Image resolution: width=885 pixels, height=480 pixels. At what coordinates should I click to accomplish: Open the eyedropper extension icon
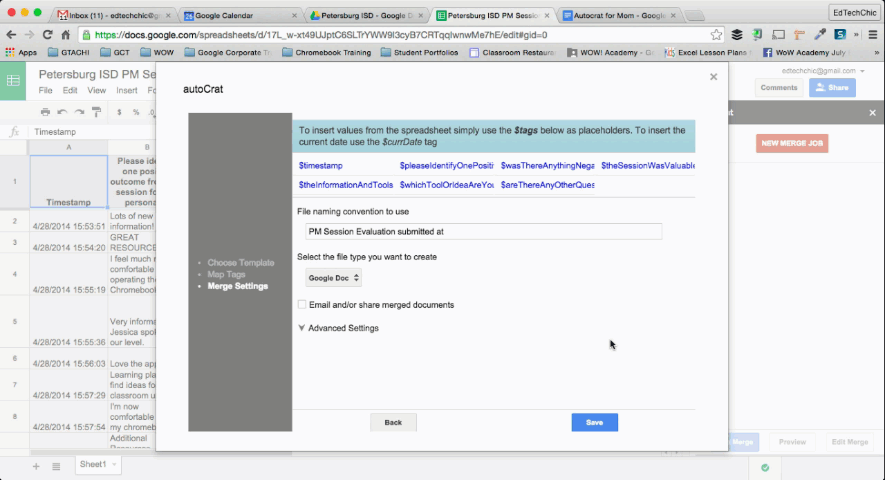820,35
